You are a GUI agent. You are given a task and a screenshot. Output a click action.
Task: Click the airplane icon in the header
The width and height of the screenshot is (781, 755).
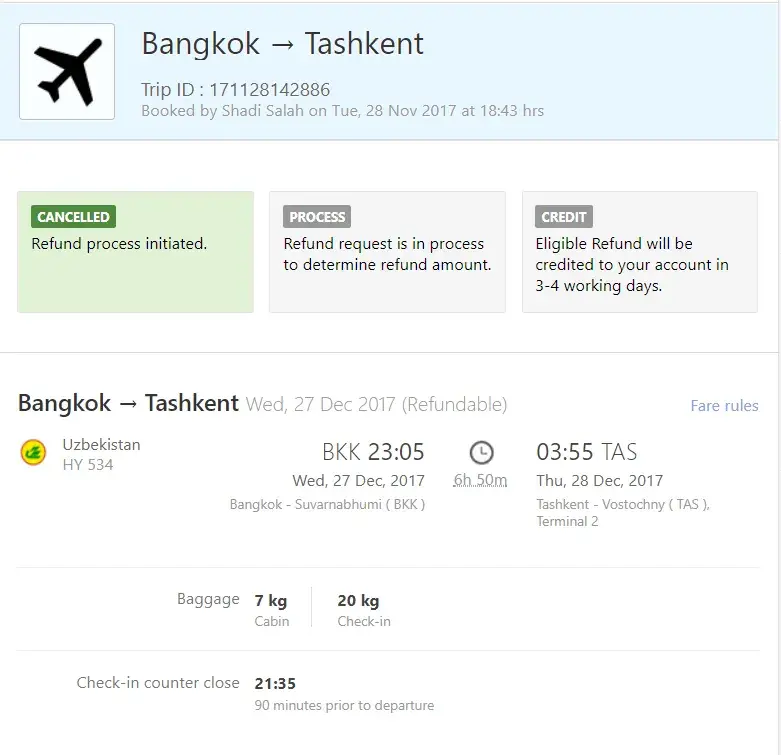[67, 72]
